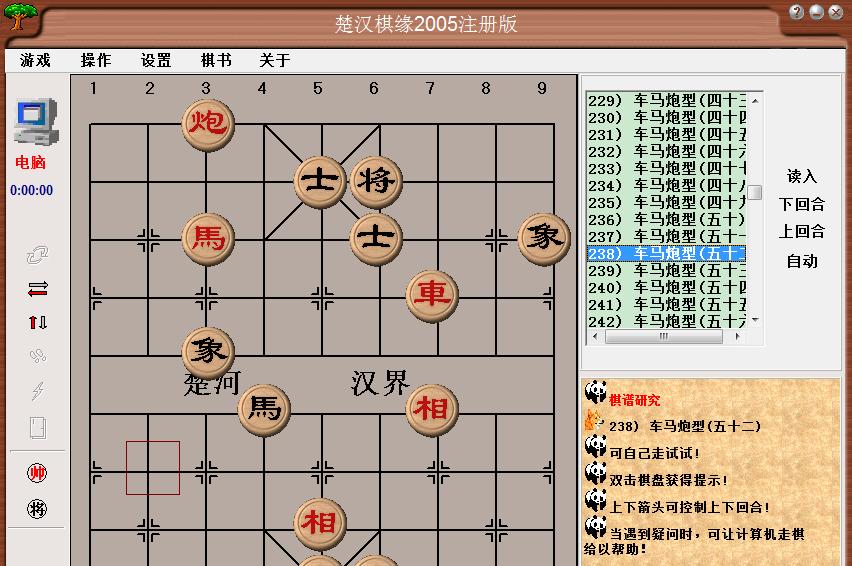Click the 读入 button
The height and width of the screenshot is (566, 852).
[x=802, y=176]
